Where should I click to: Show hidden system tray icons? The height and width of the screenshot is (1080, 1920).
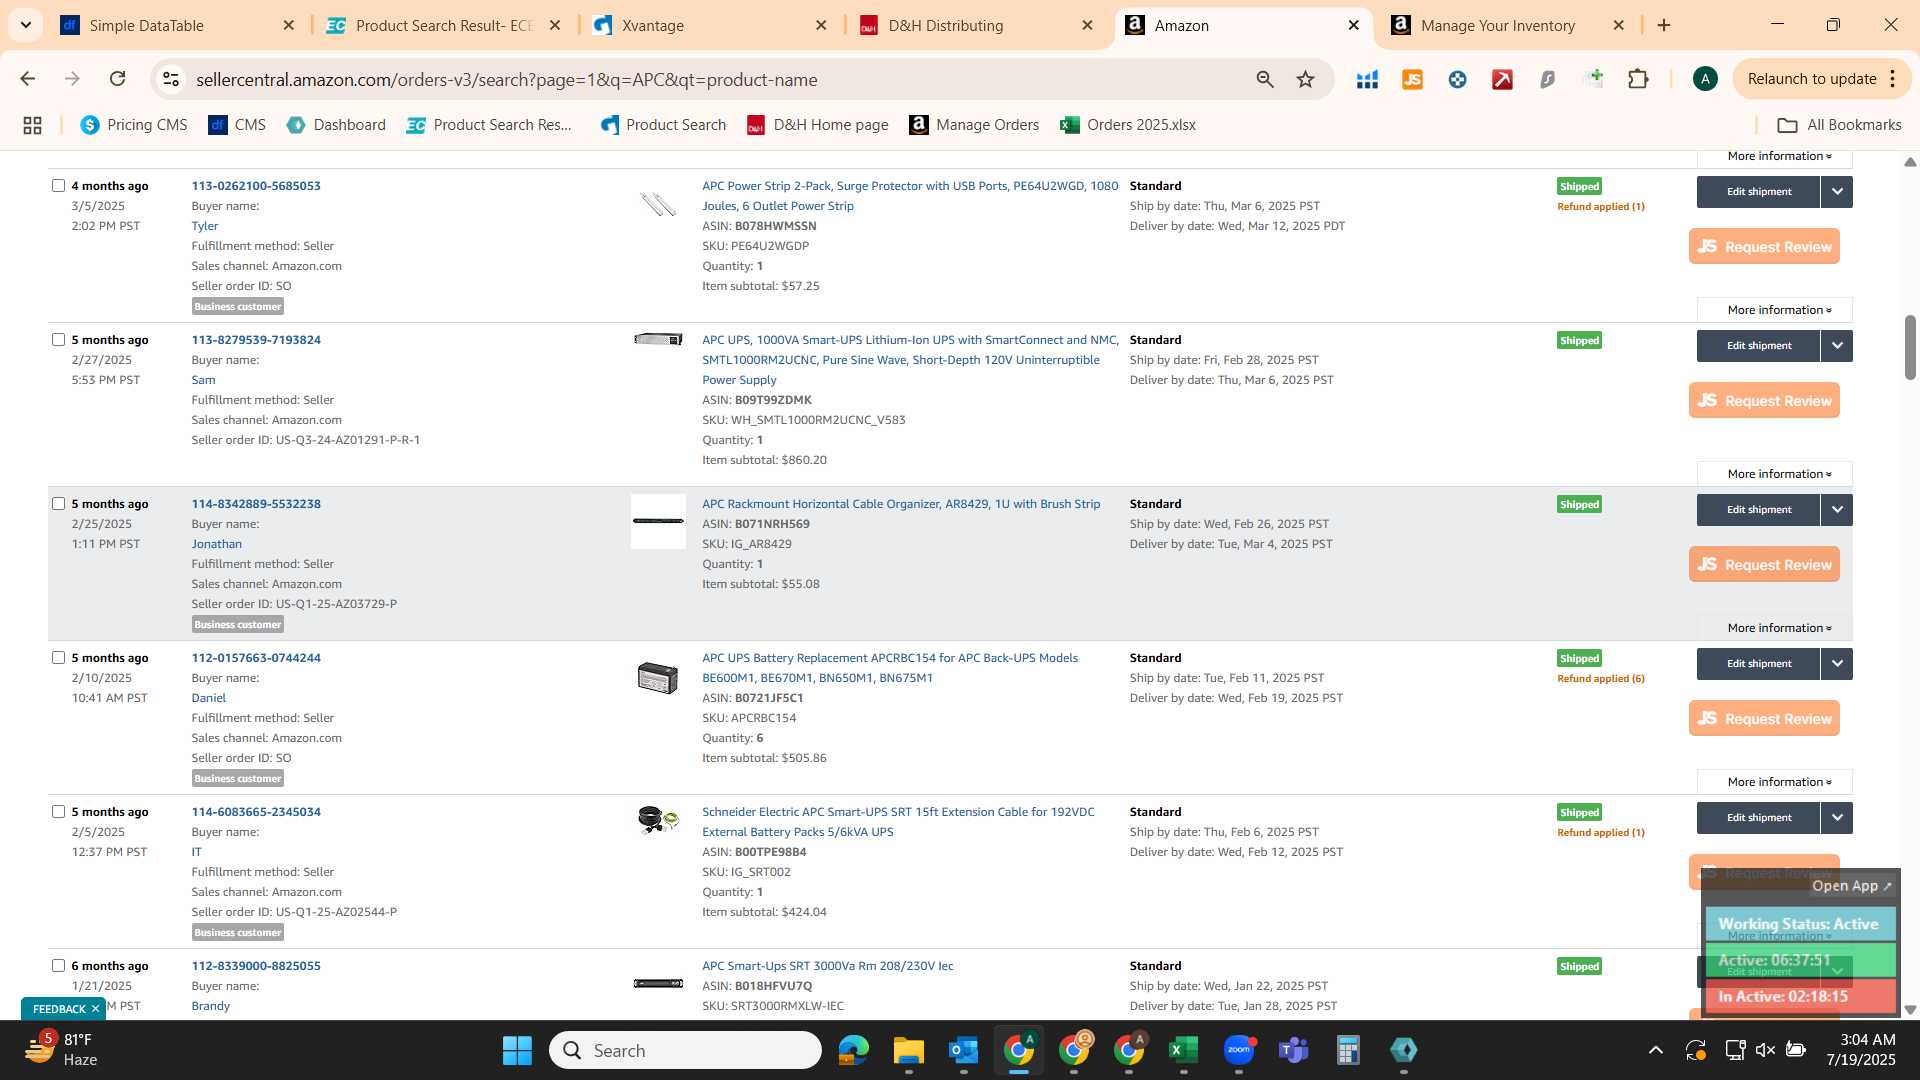tap(1656, 1050)
